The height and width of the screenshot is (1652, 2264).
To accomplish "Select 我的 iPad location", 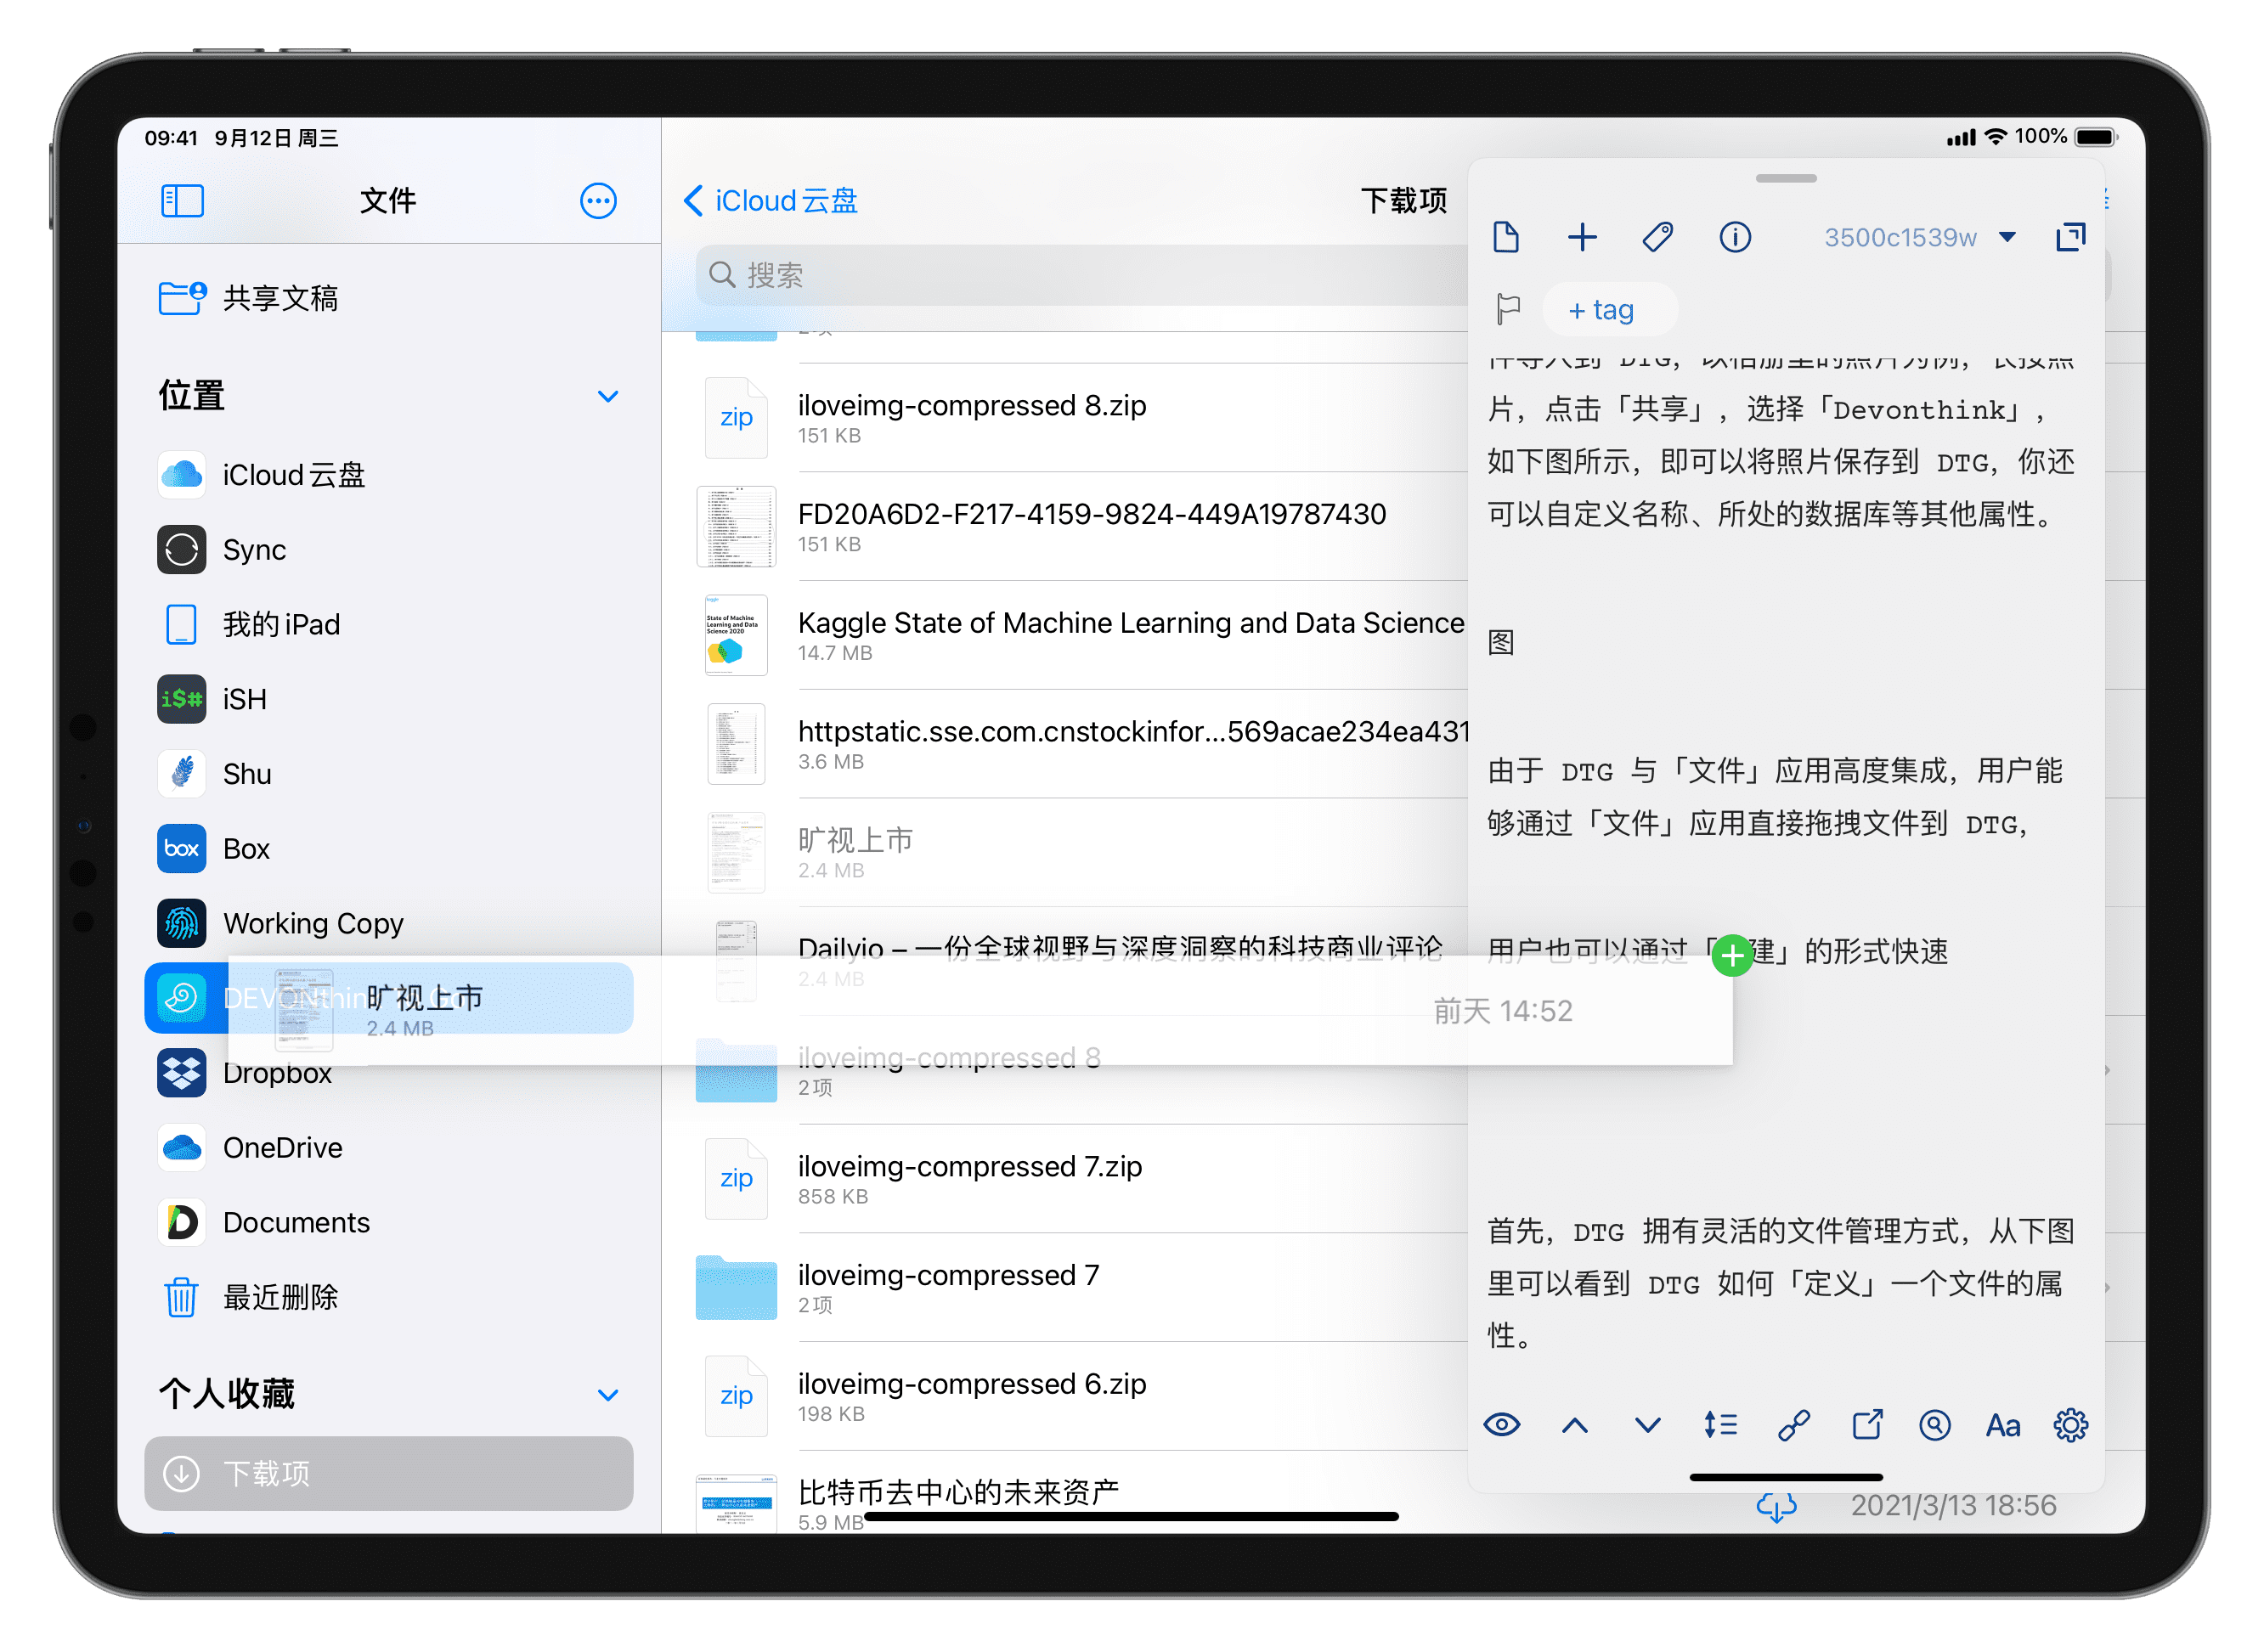I will (389, 624).
